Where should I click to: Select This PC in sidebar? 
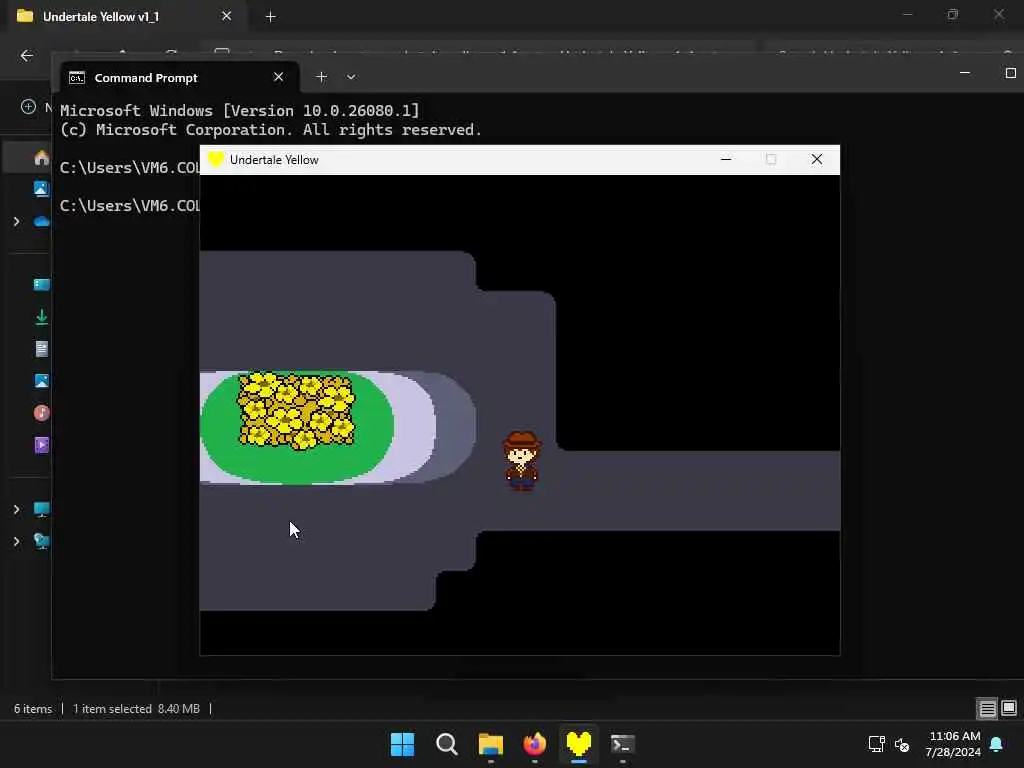(x=41, y=509)
